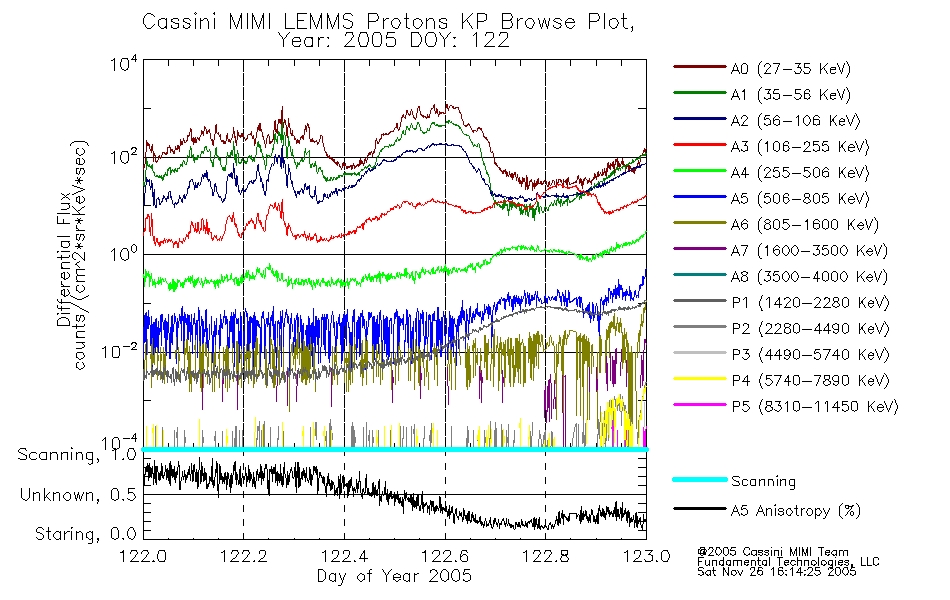Click the x-axis tick label 122.8
This screenshot has height=600, width=950.
(545, 556)
